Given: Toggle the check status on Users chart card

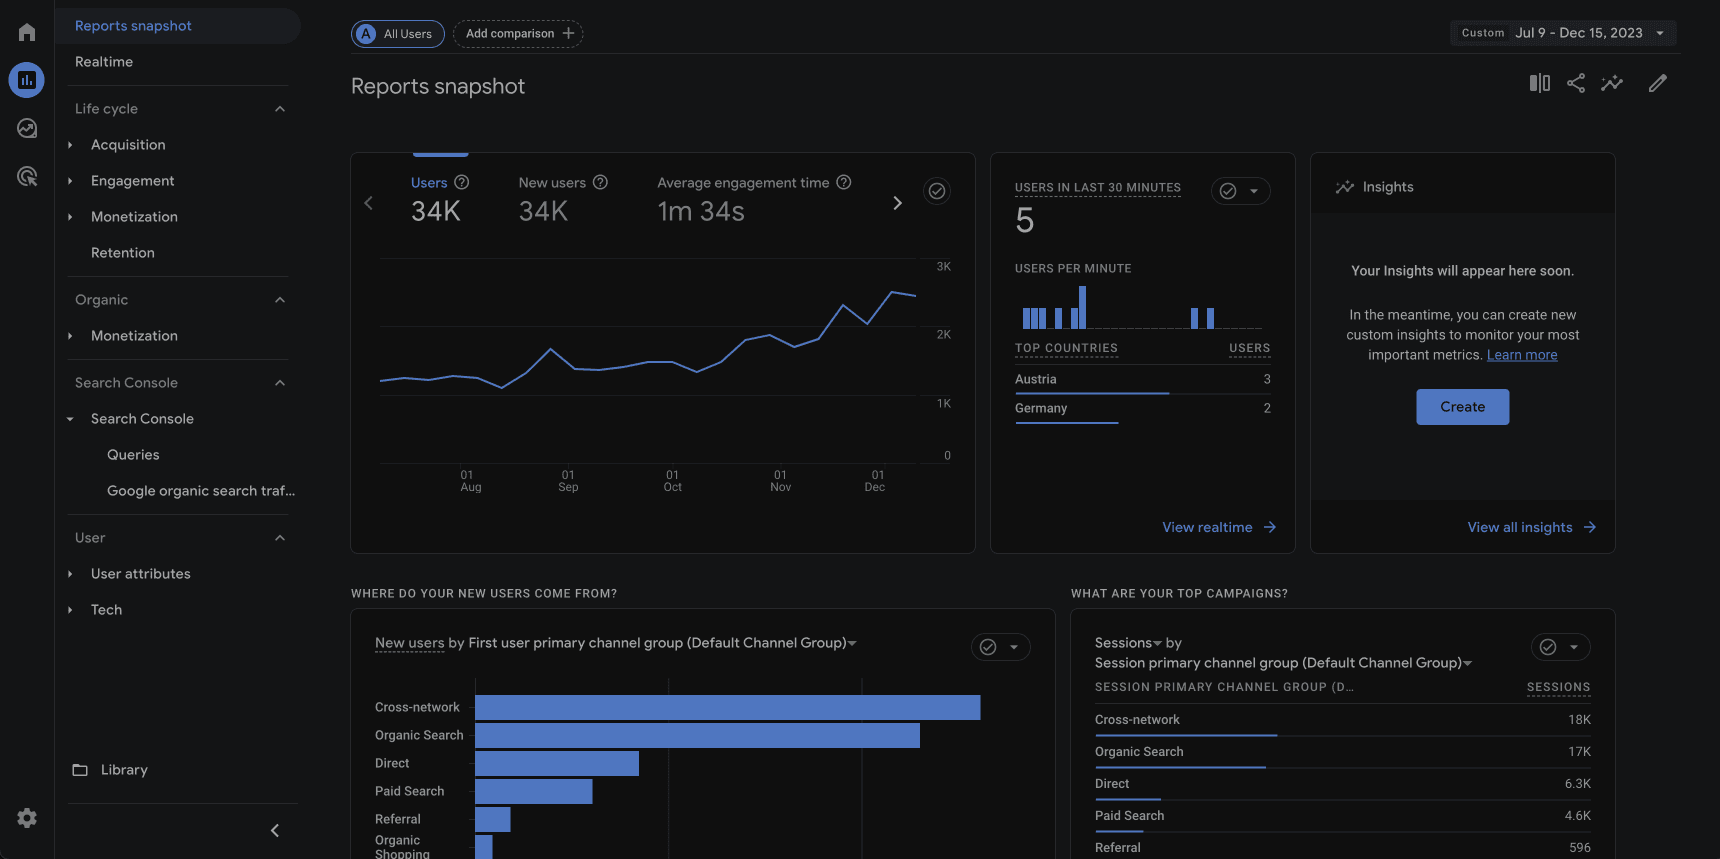Looking at the screenshot, I should [x=936, y=191].
